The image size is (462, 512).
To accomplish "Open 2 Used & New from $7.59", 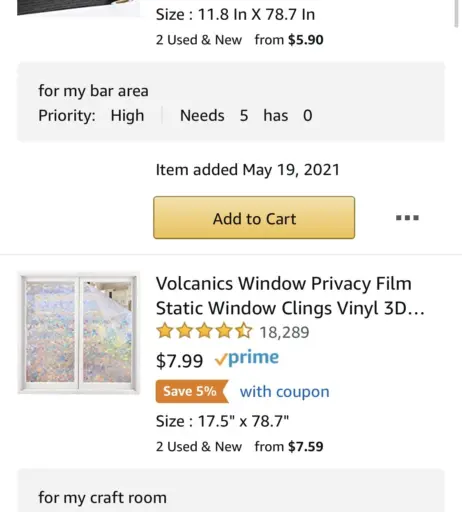I will point(239,446).
